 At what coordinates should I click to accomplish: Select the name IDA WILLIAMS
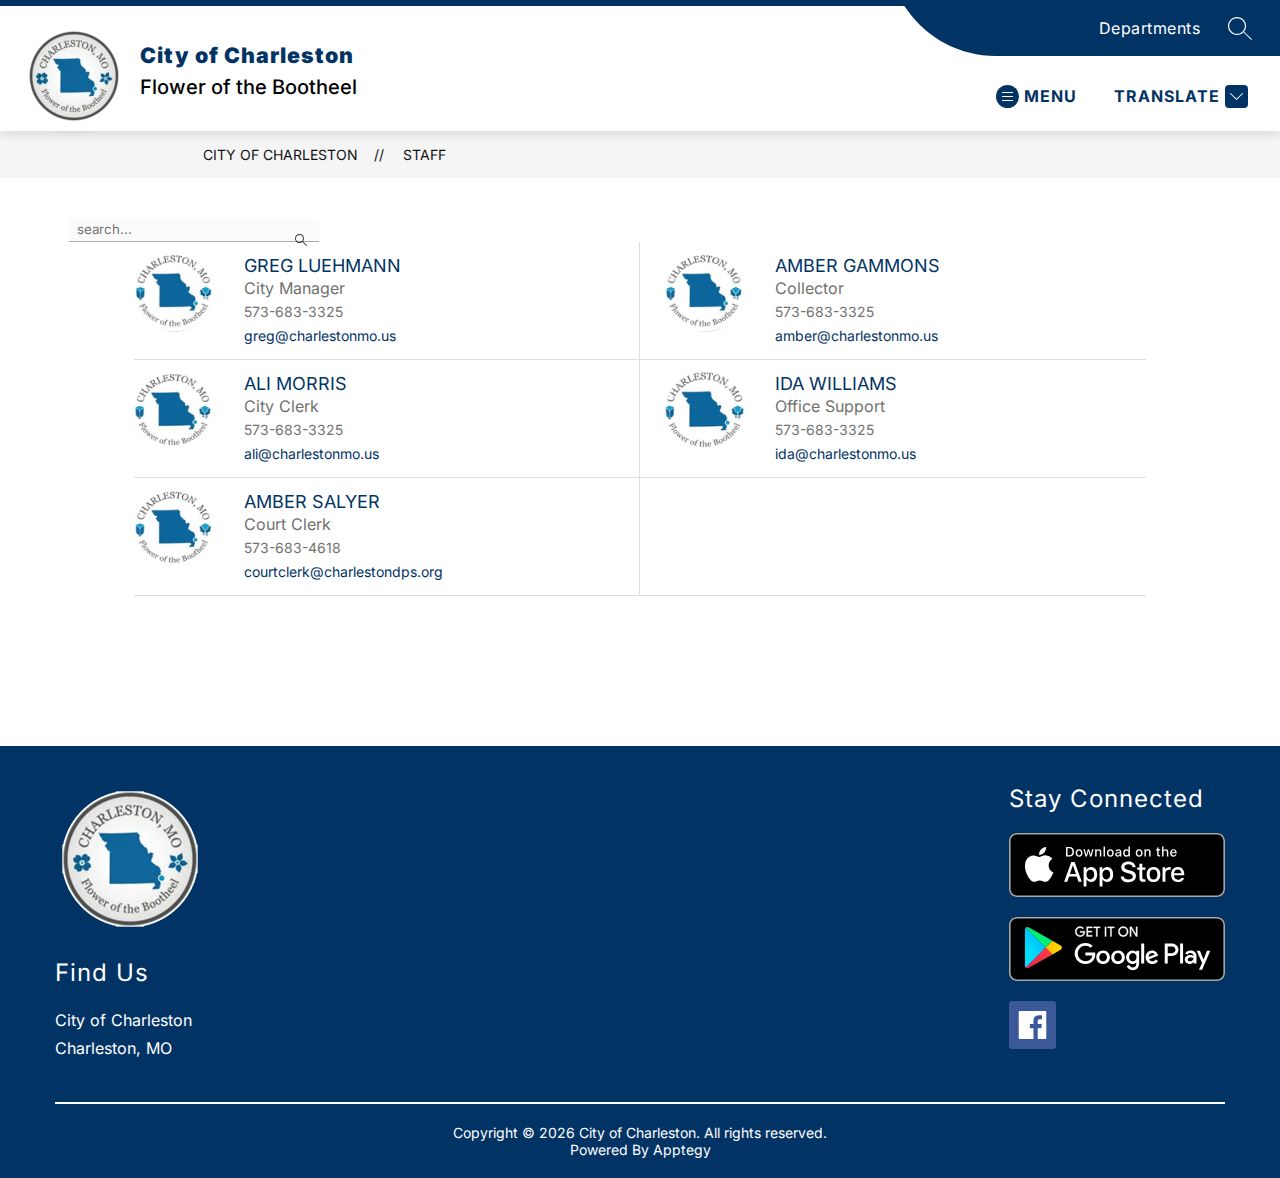(835, 384)
